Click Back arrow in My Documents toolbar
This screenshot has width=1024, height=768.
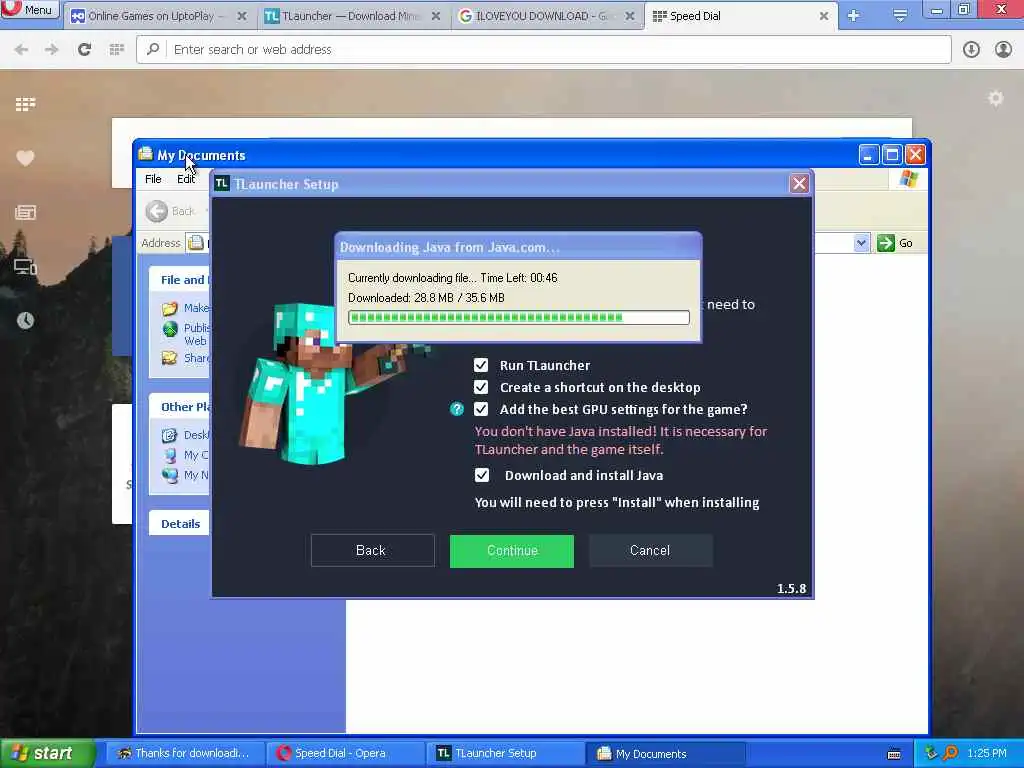point(157,211)
